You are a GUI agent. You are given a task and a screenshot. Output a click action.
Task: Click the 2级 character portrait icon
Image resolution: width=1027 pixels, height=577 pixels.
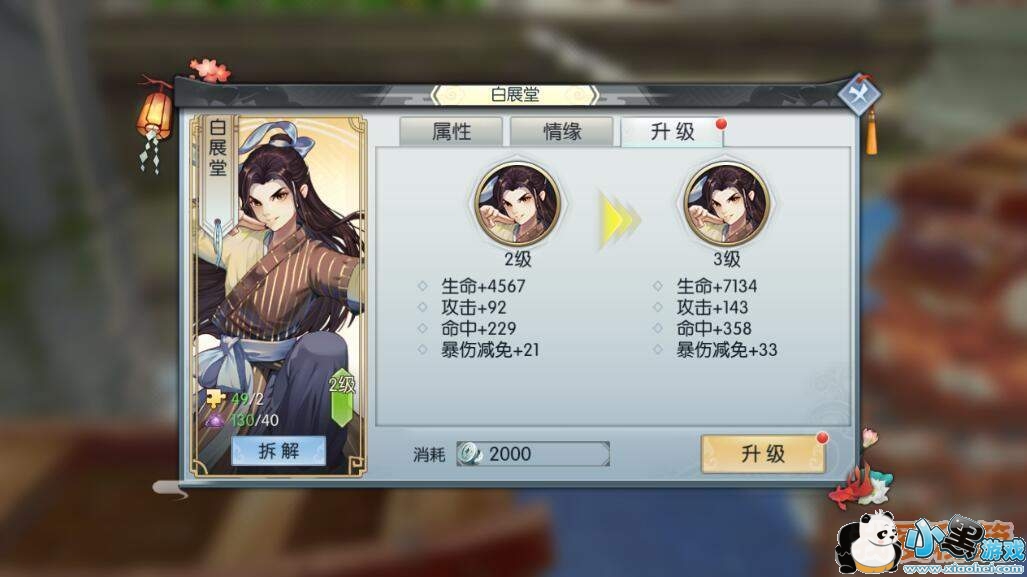coord(517,204)
